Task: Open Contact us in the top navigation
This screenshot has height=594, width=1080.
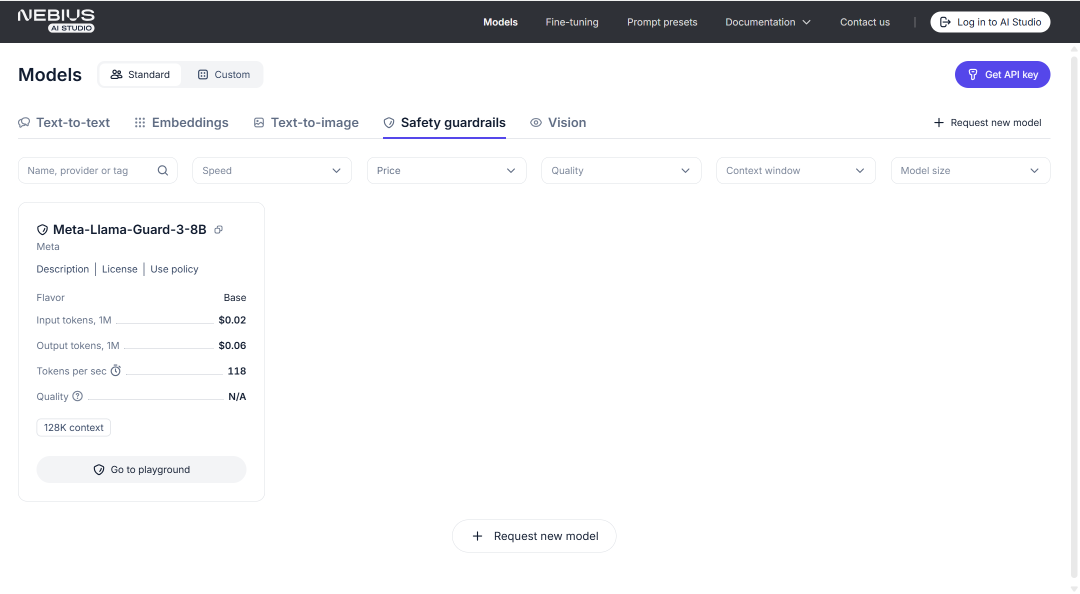Action: coord(864,22)
